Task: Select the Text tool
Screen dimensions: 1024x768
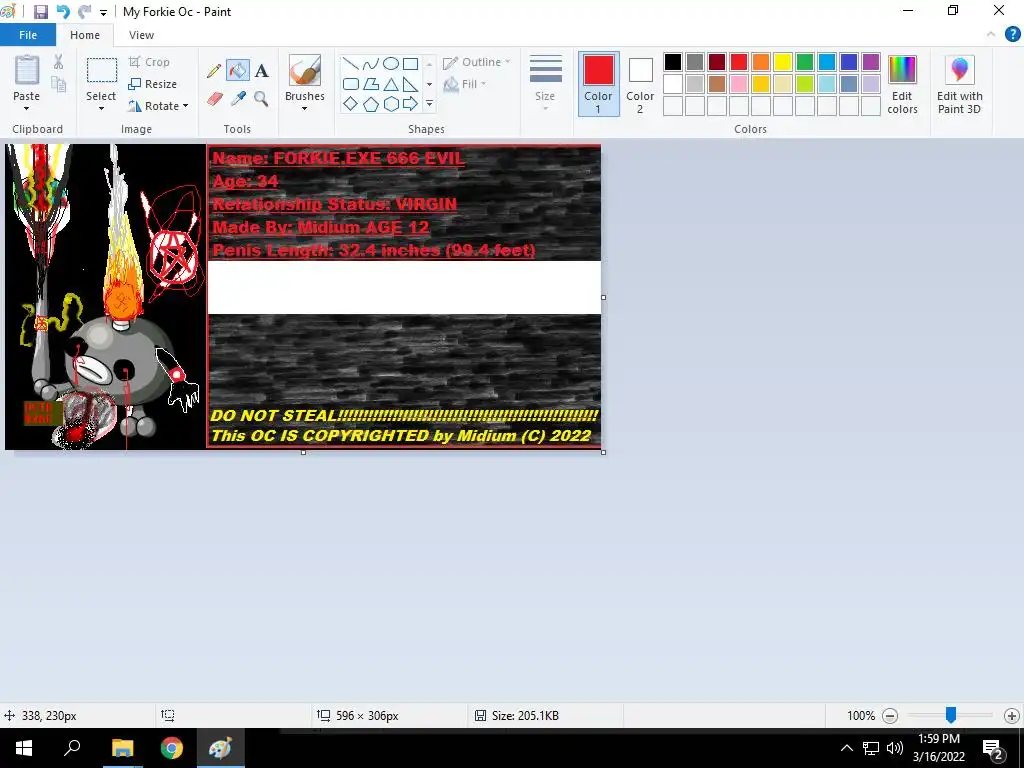Action: [261, 71]
